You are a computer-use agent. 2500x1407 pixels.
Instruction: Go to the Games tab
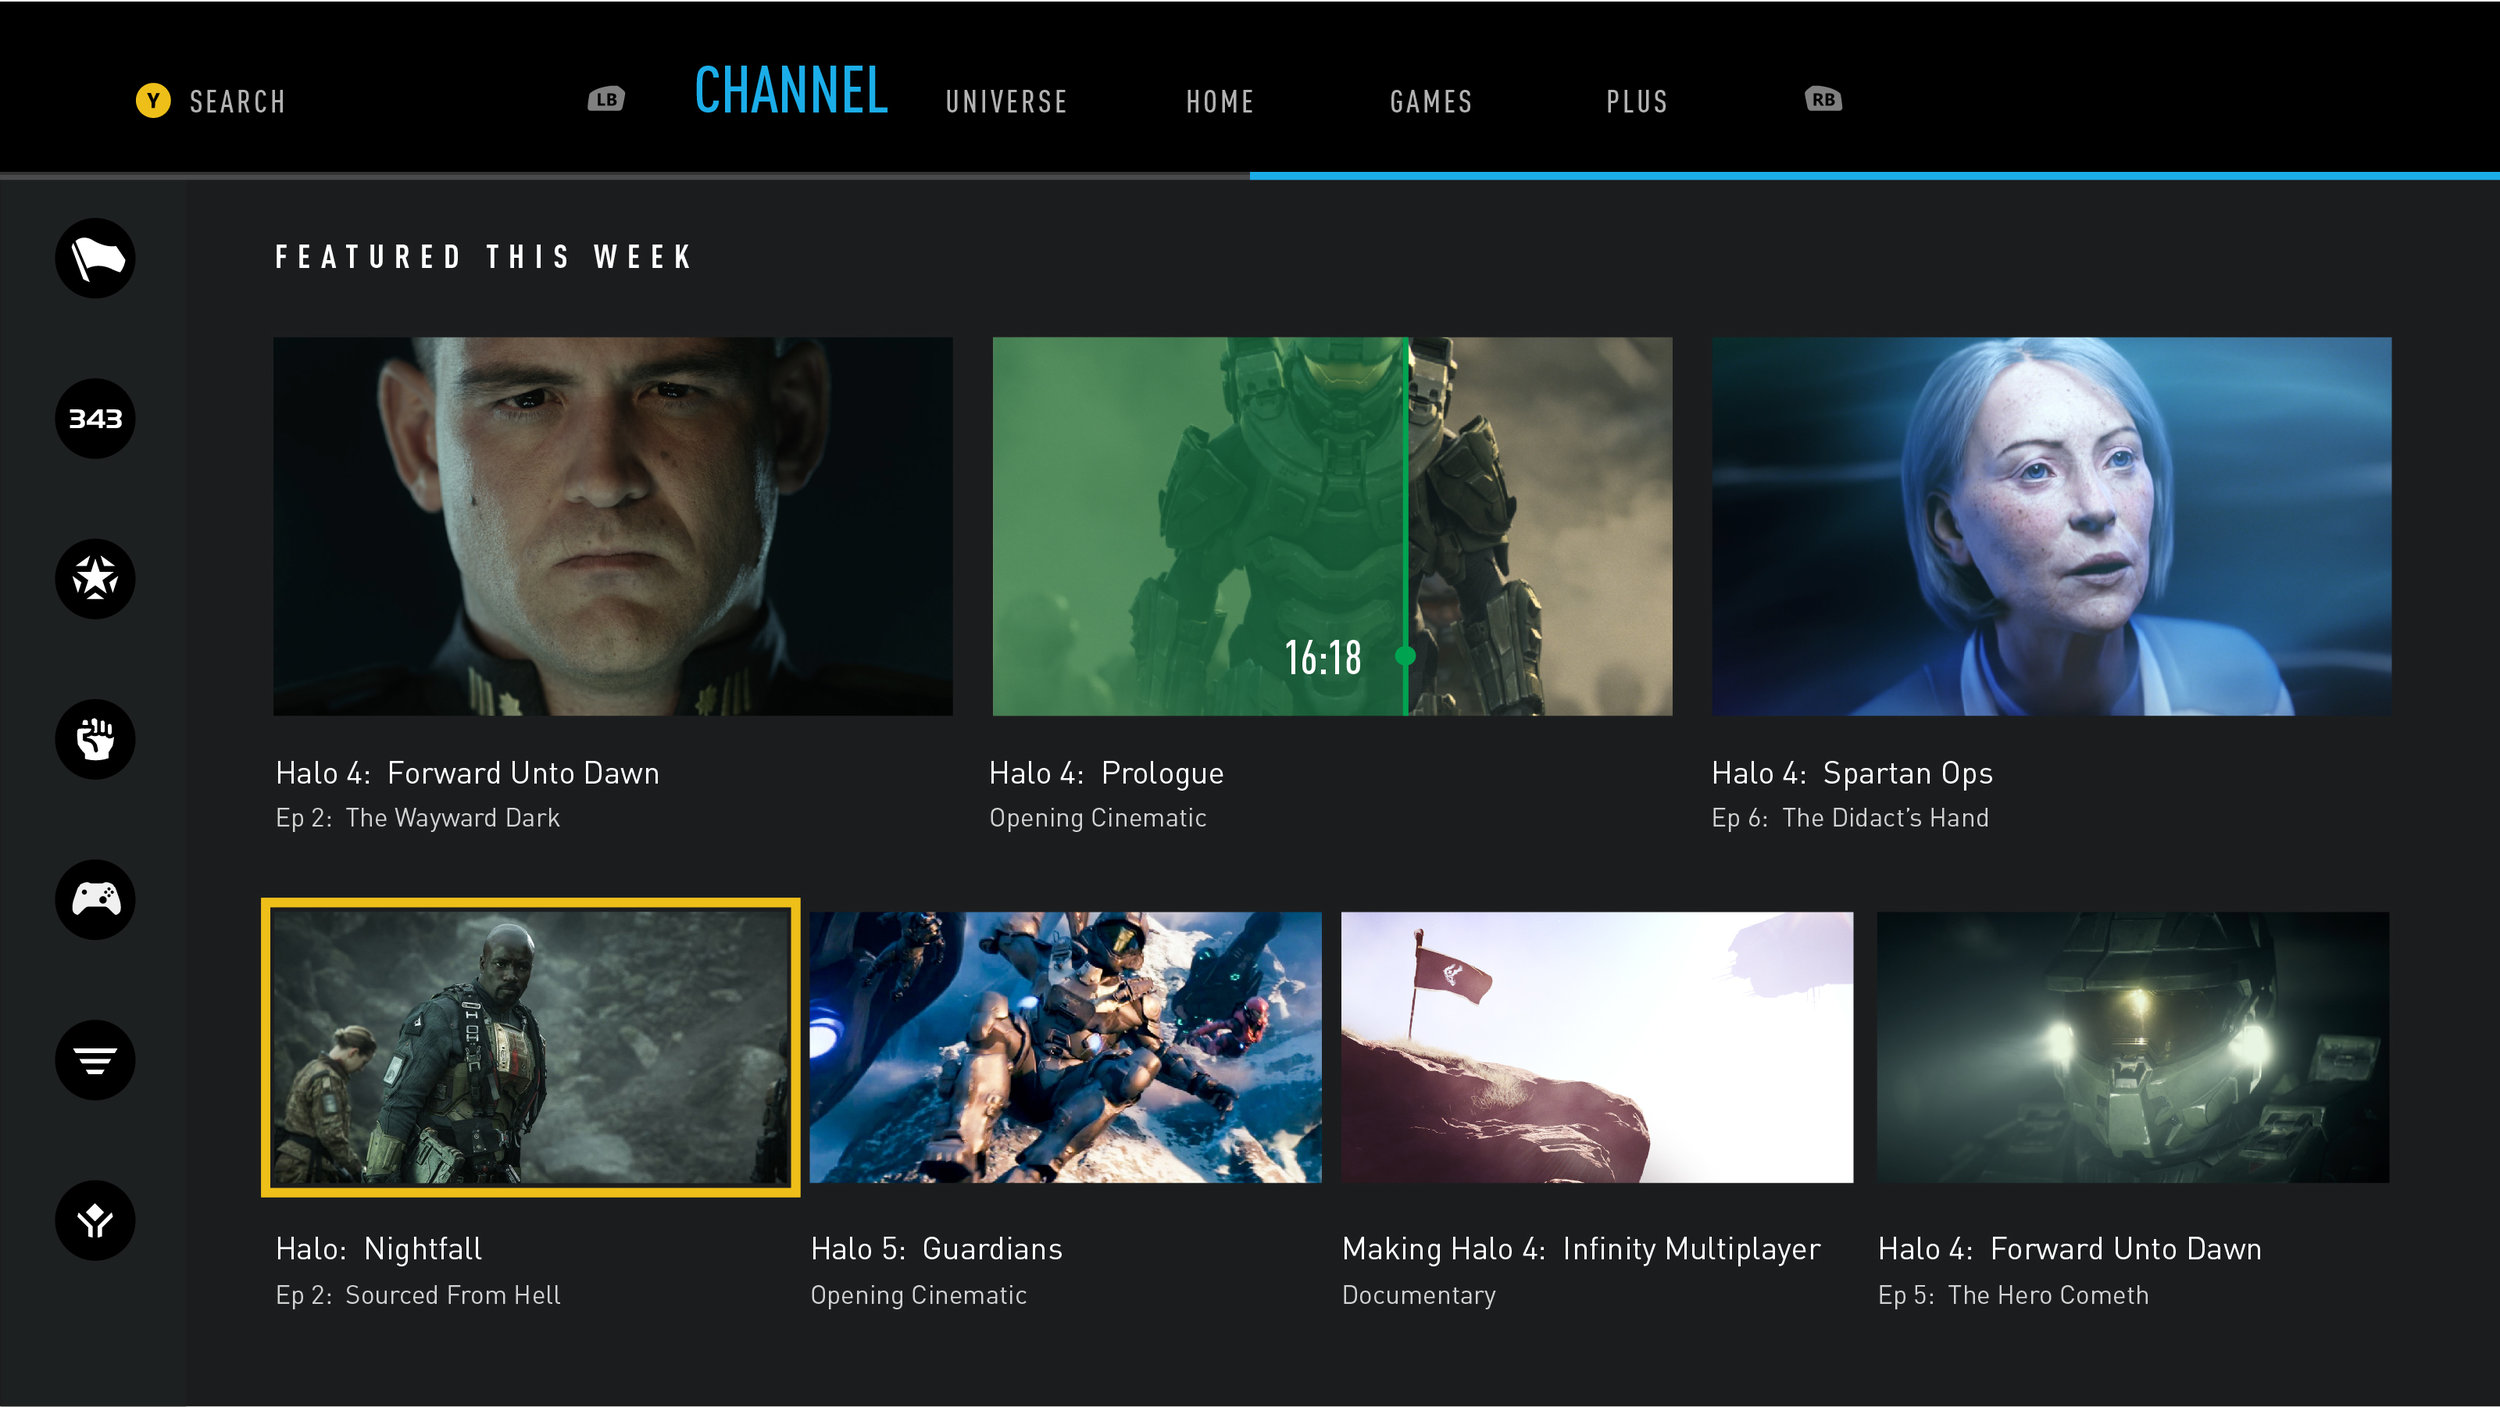point(1431,102)
